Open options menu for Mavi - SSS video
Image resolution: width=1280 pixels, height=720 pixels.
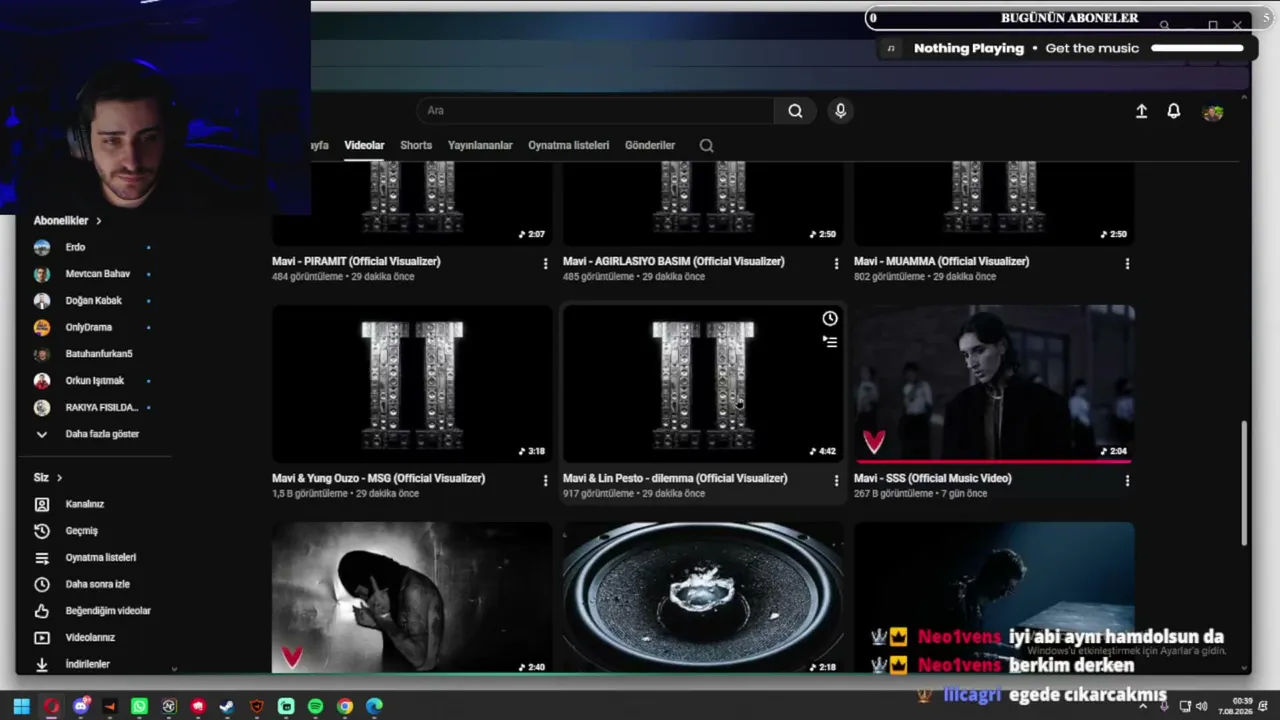pyautogui.click(x=1127, y=481)
